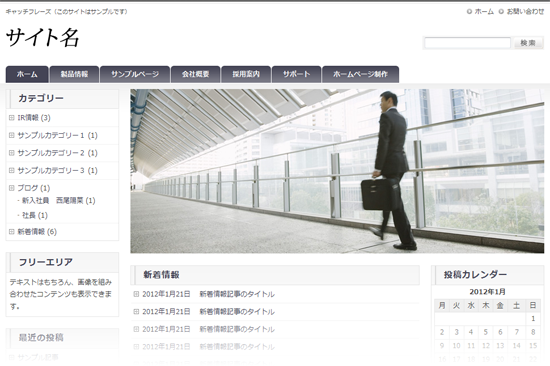
Task: Switch to the 会社概要 tab
Action: 195,74
